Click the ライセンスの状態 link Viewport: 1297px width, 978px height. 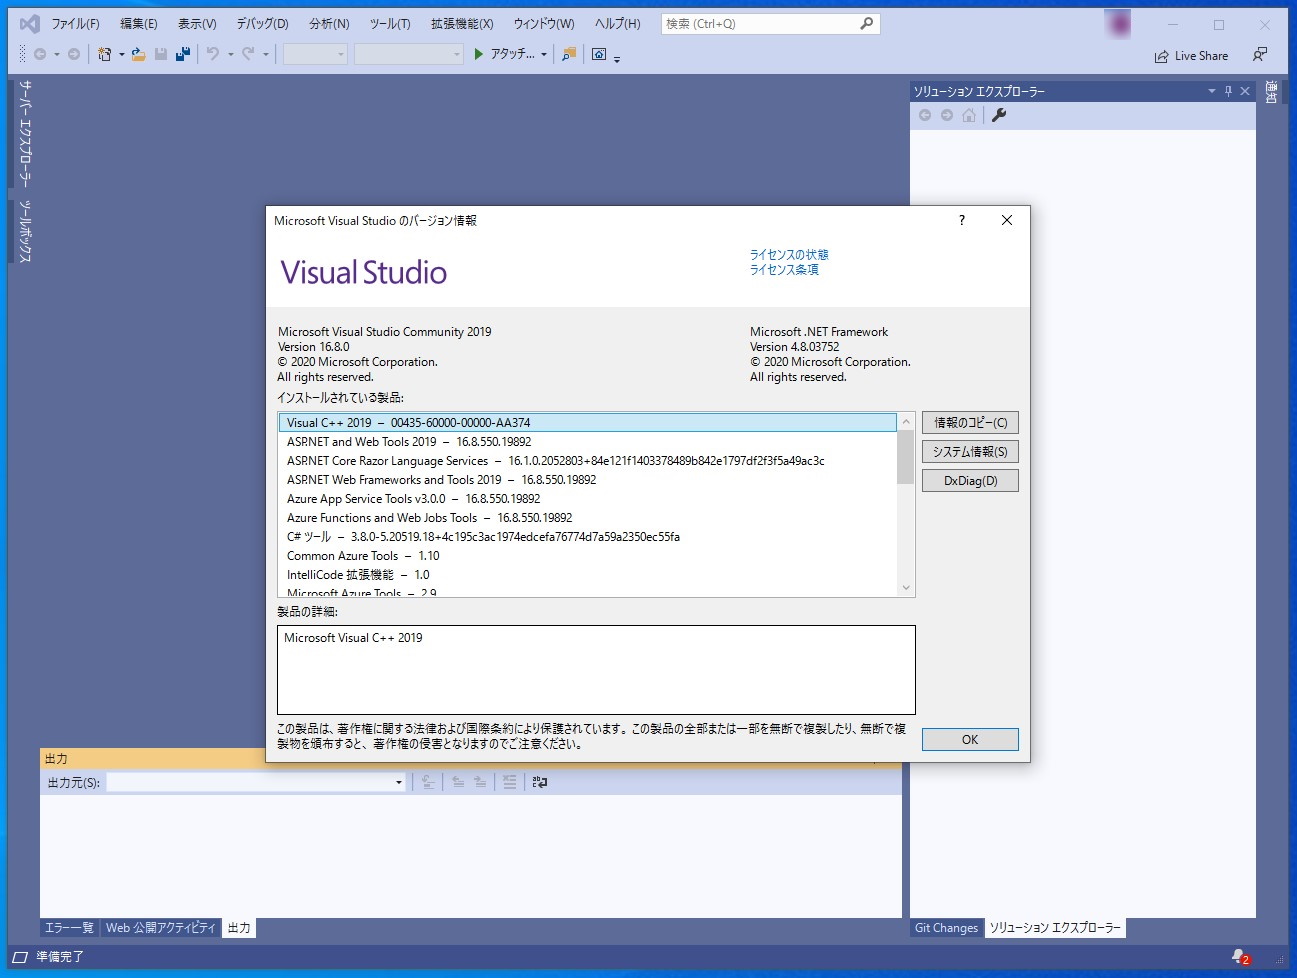(x=788, y=254)
